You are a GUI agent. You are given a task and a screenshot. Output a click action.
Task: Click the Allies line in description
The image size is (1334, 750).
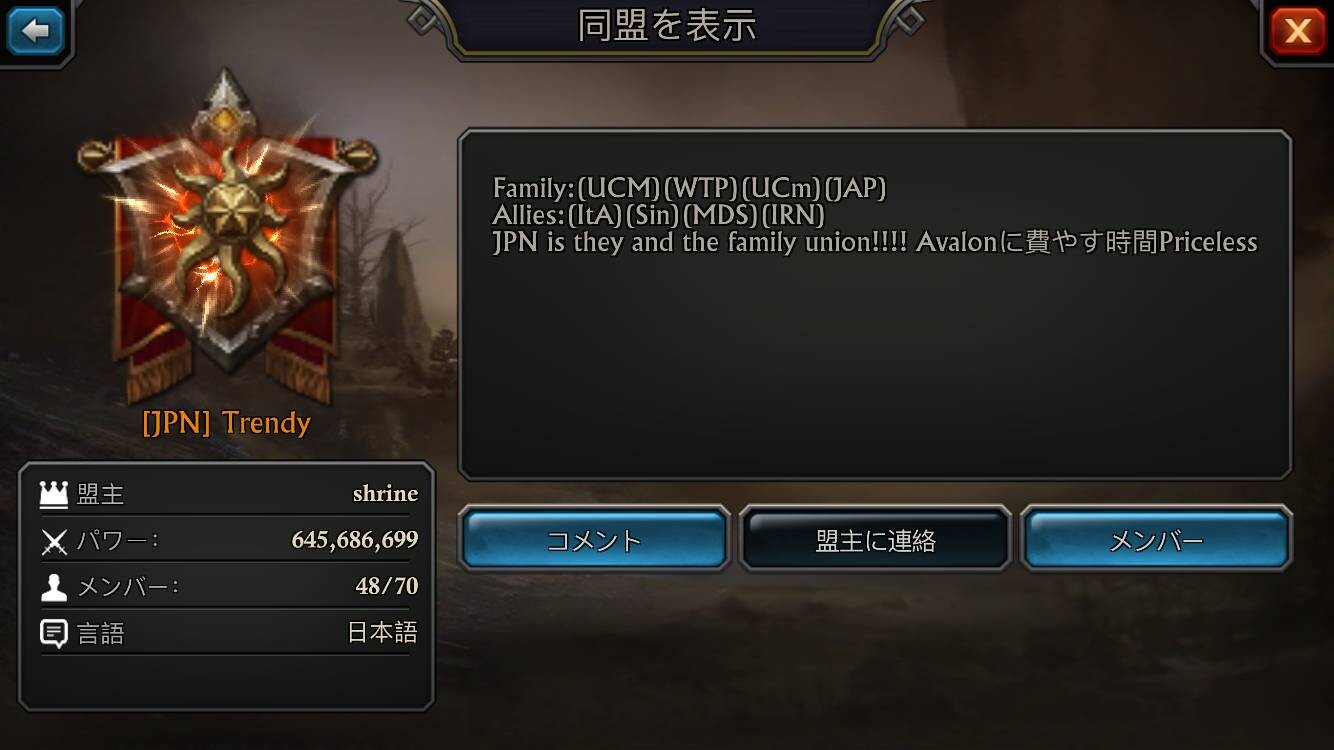click(x=659, y=214)
